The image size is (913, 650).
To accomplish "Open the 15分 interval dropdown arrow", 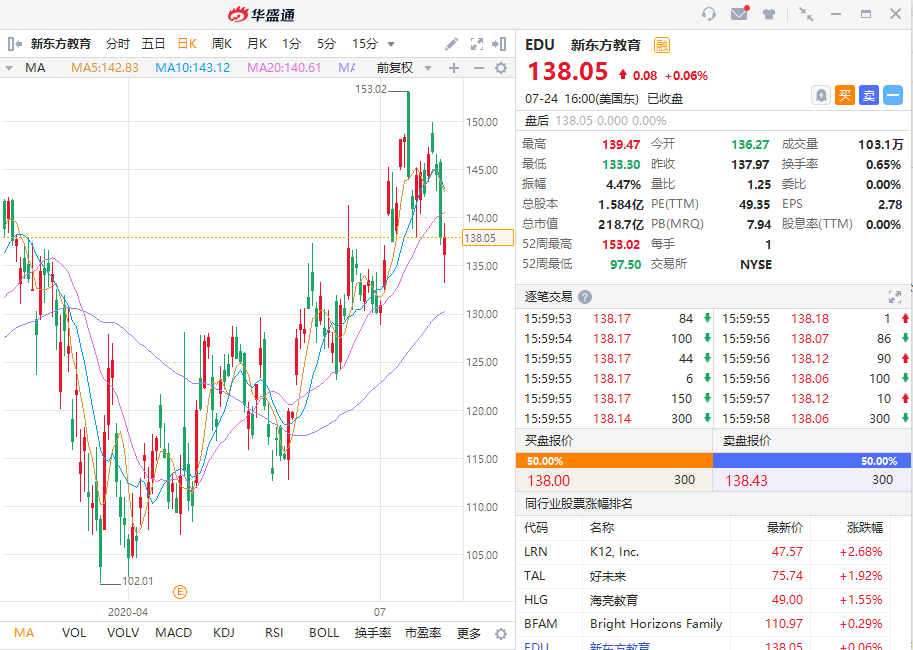I will click(x=391, y=44).
